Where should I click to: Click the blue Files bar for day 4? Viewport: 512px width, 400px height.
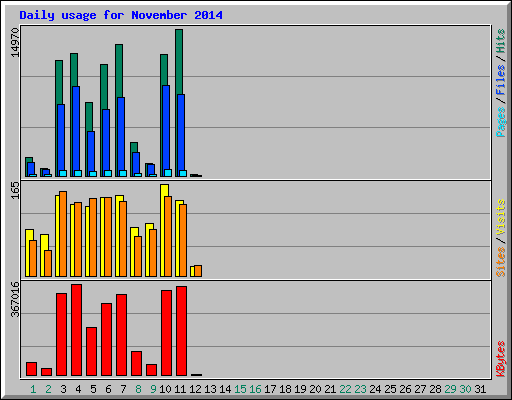tap(76, 131)
